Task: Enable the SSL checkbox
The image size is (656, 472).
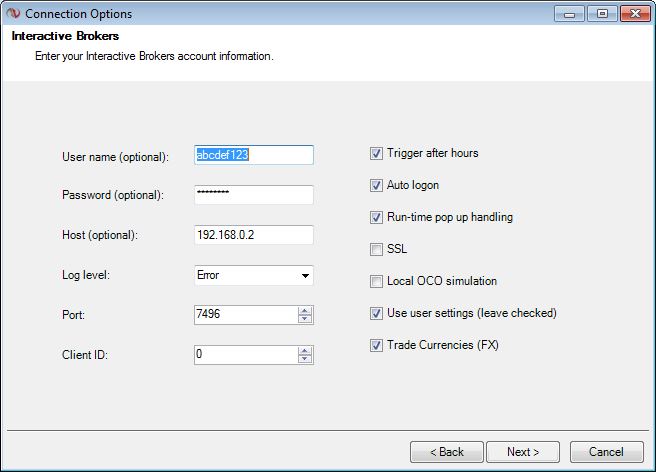Action: tap(376, 249)
